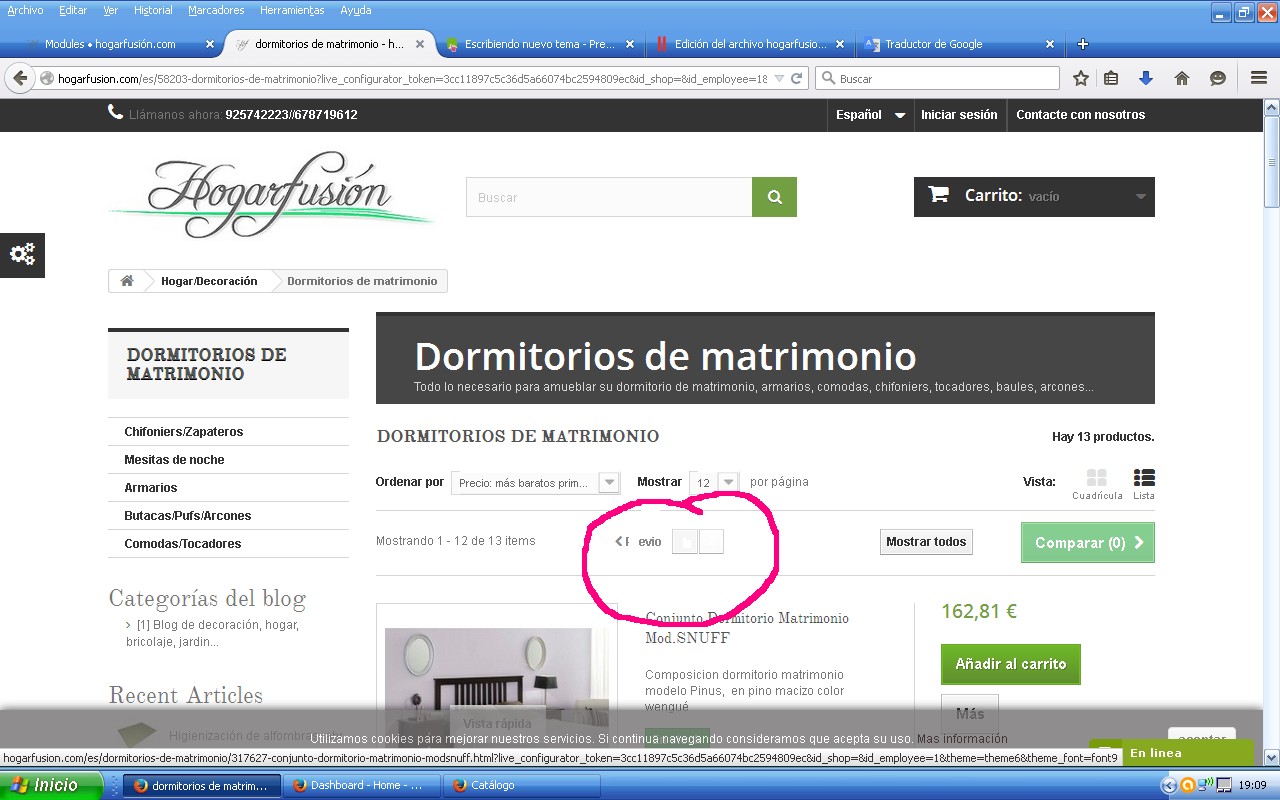This screenshot has height=800, width=1280.
Task: Bookmark this page with the star icon
Action: (x=1081, y=78)
